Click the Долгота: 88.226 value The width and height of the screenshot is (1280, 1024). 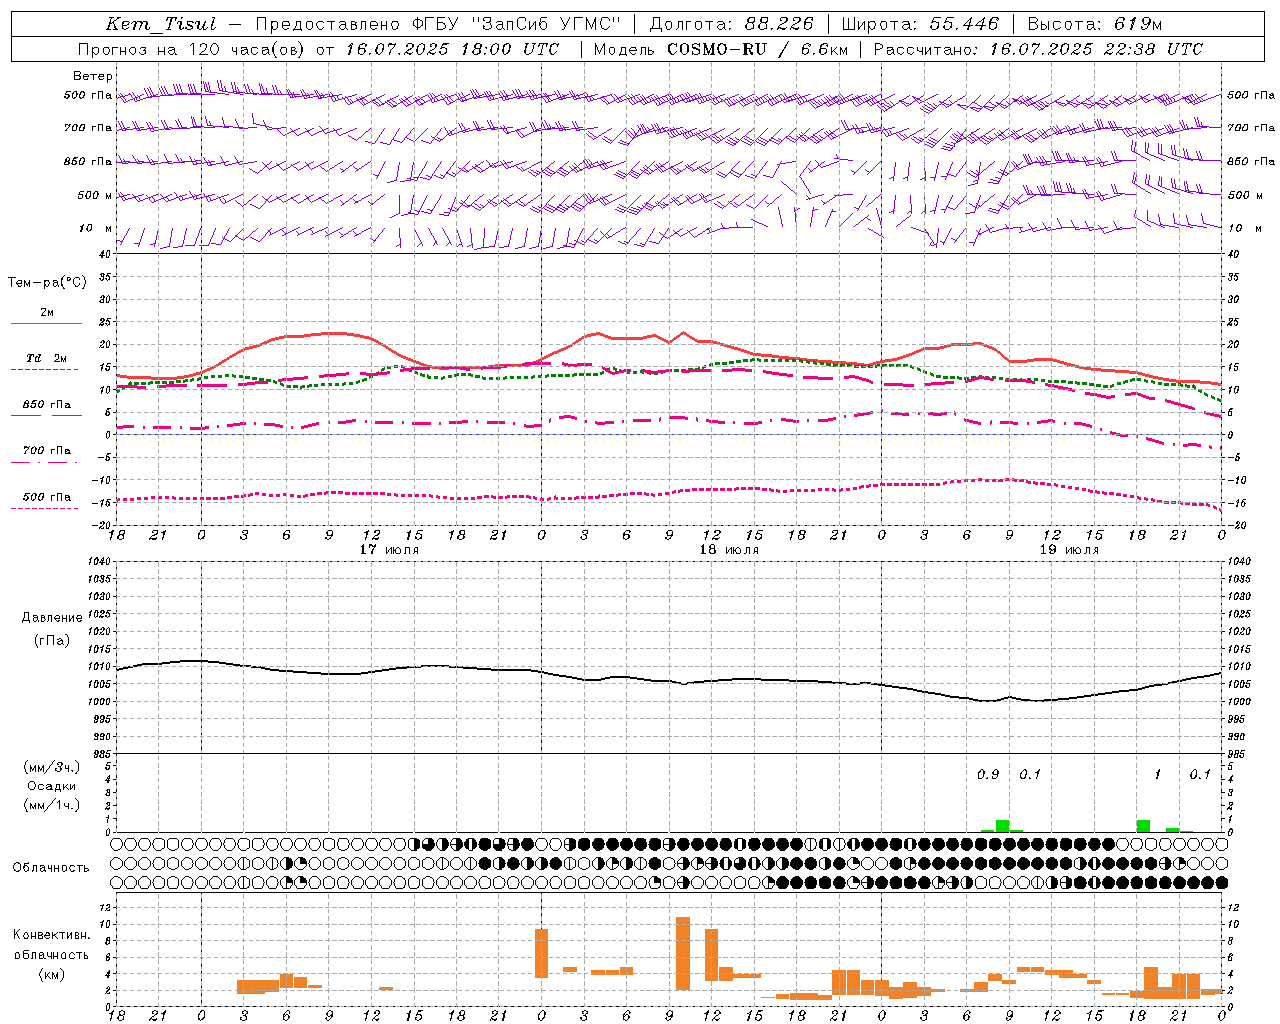[732, 24]
